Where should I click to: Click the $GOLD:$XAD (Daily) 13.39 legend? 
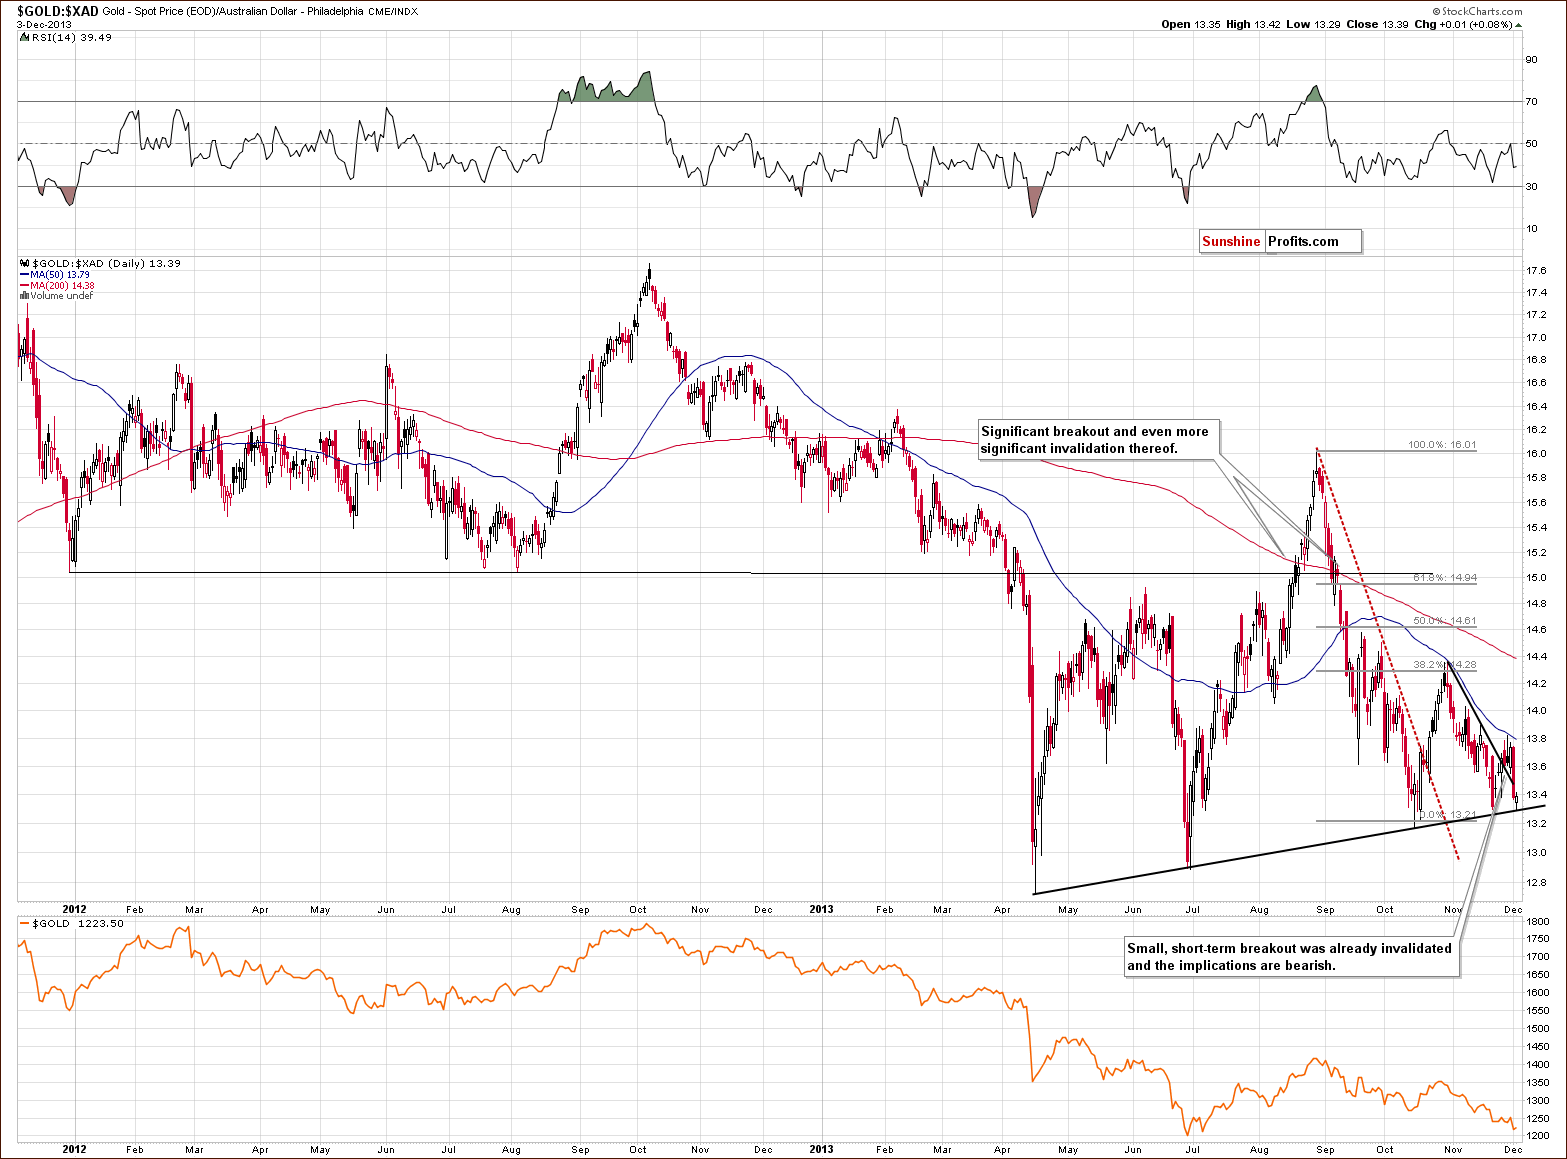[100, 264]
